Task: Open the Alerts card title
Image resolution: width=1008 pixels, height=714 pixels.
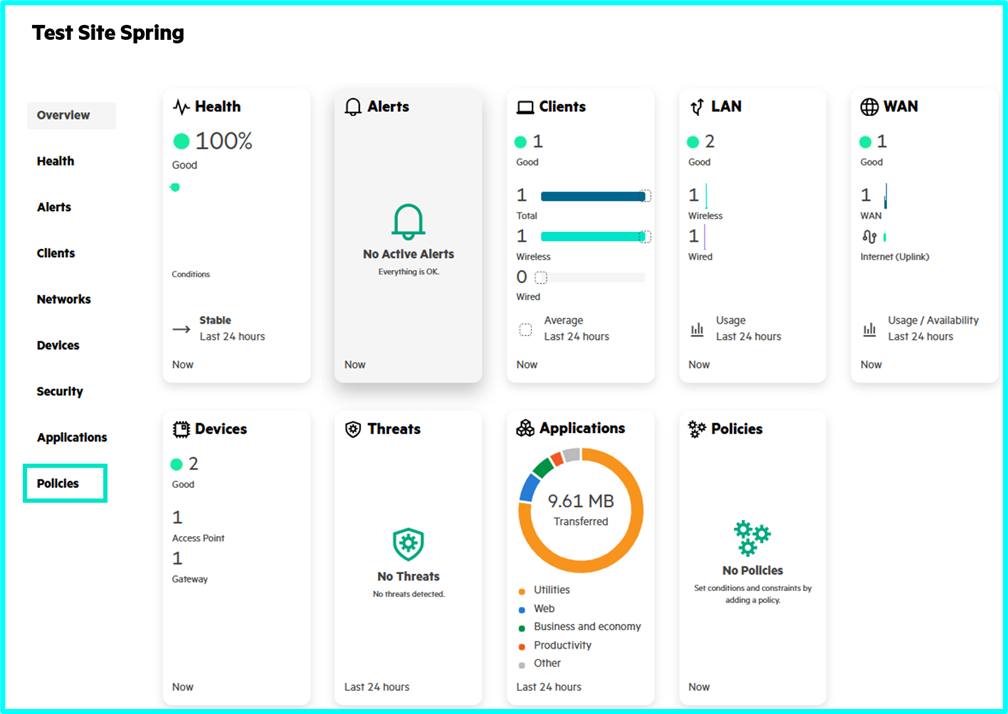Action: 388,107
